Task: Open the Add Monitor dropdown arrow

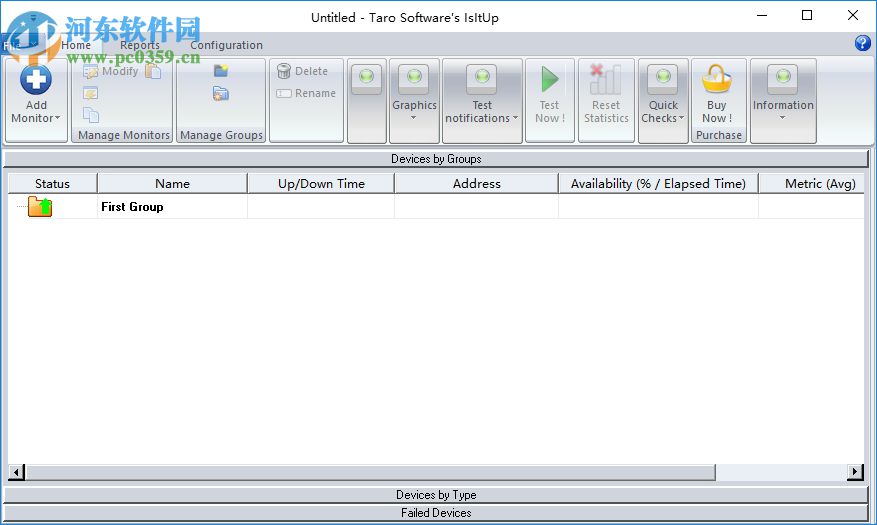Action: [57, 118]
